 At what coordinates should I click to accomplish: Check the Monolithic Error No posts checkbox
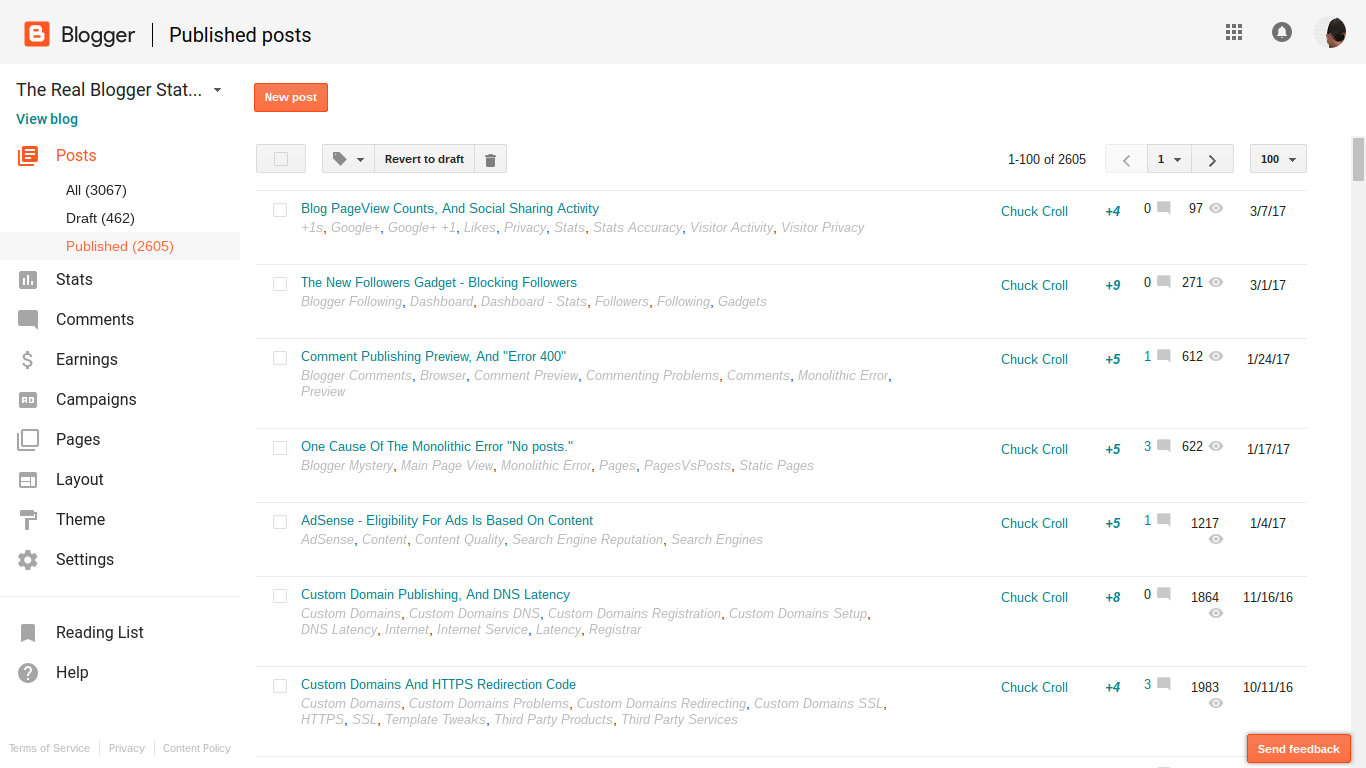coord(280,448)
